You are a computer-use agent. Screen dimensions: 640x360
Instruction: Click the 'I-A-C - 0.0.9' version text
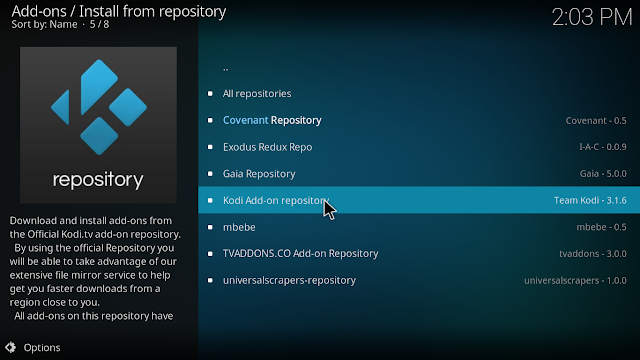(x=603, y=147)
